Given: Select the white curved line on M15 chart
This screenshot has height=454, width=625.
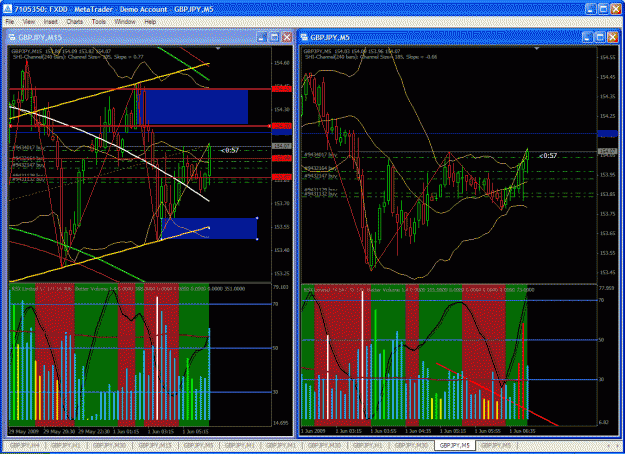Looking at the screenshot, I should (x=120, y=148).
